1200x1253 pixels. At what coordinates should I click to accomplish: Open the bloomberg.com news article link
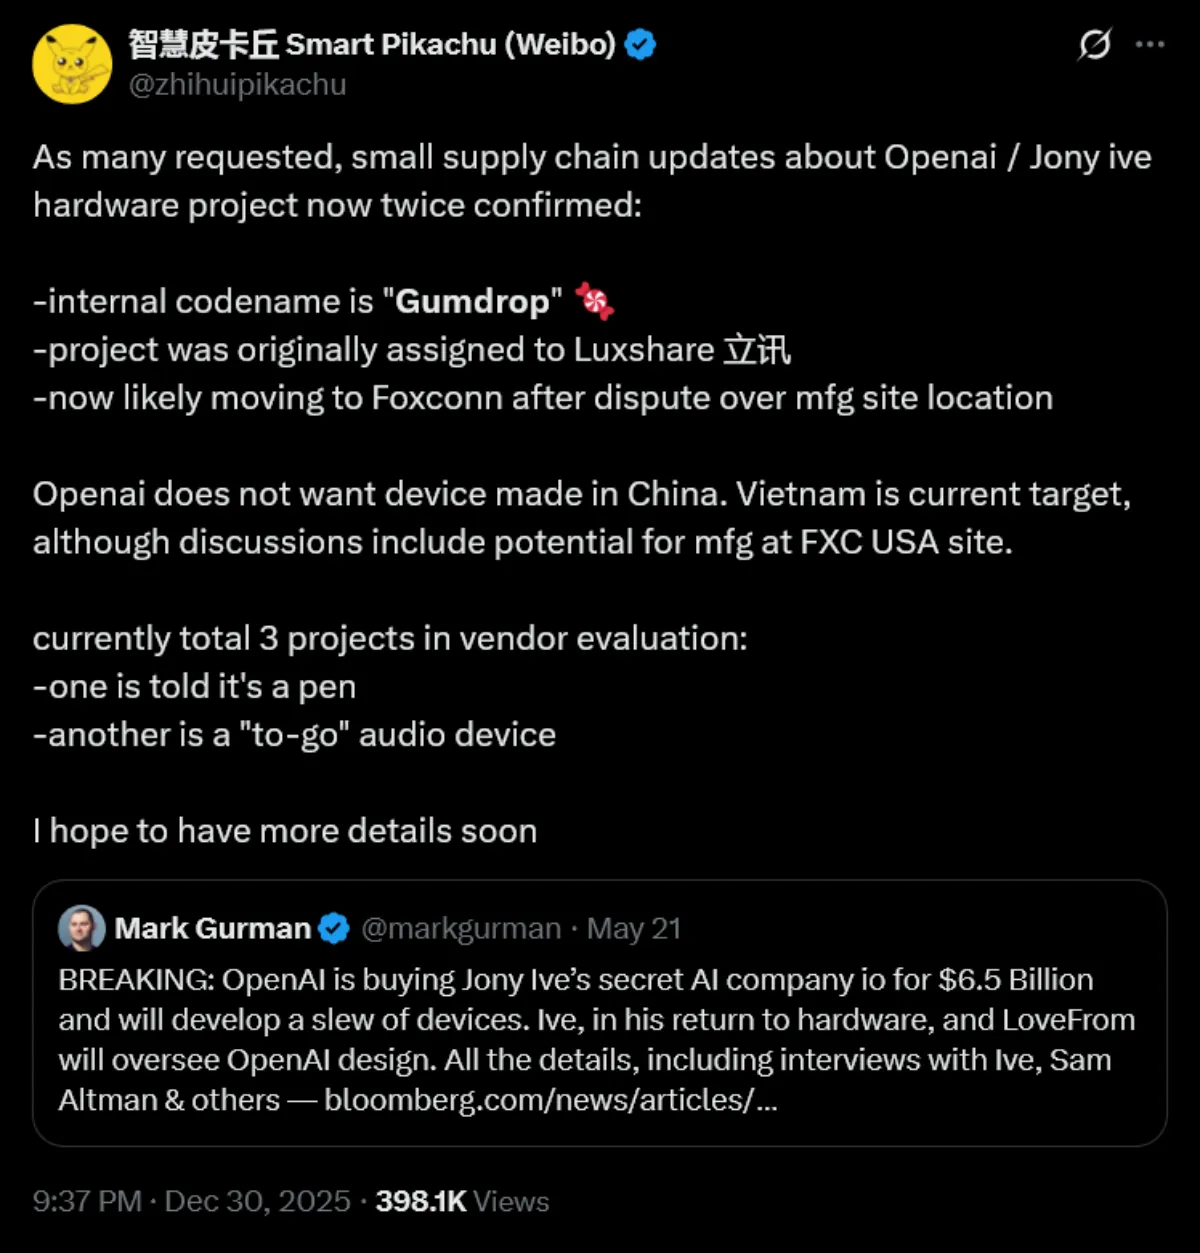(x=550, y=1100)
